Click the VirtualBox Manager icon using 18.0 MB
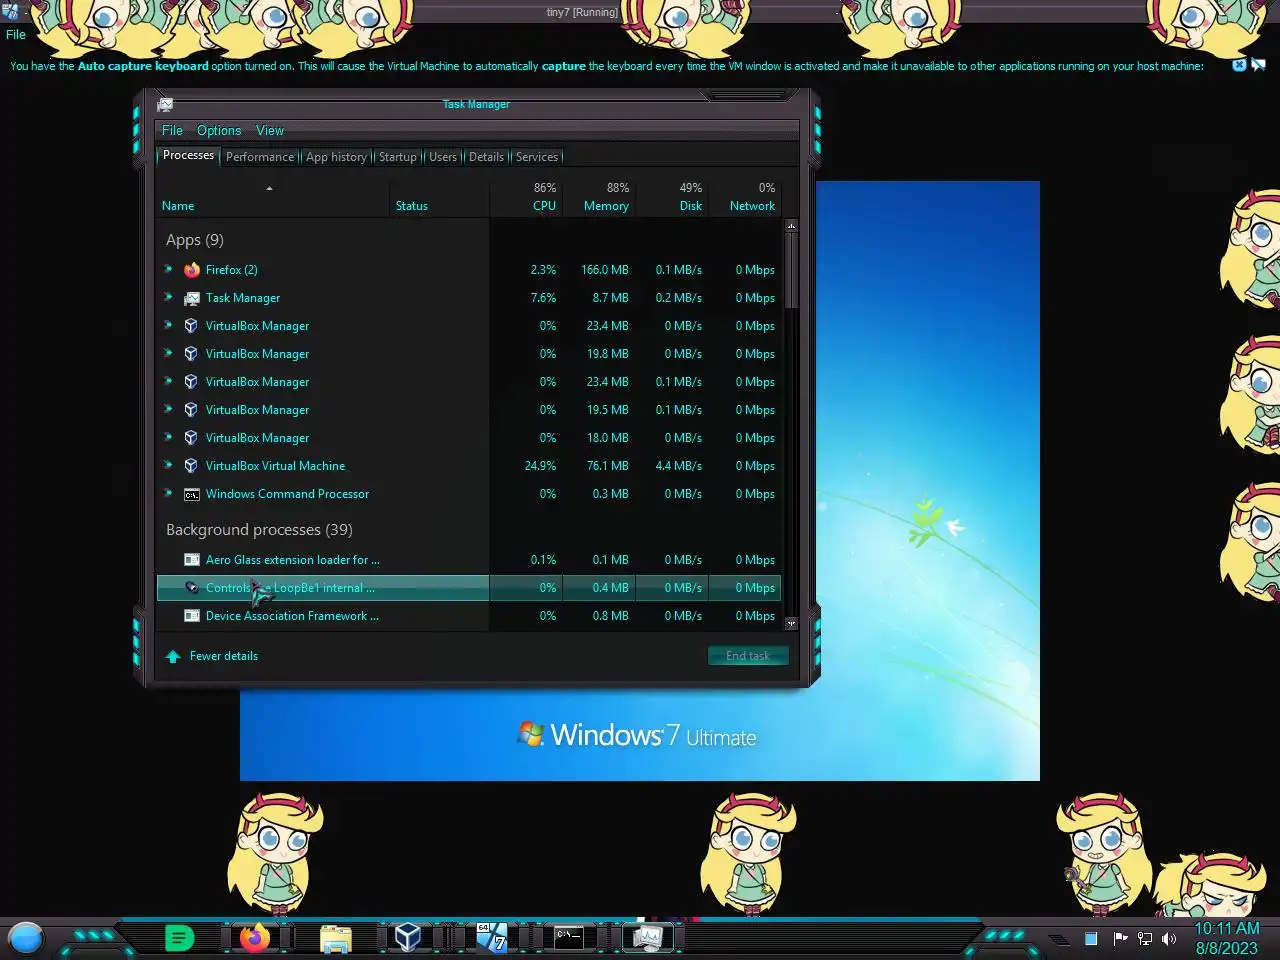1280x960 pixels. point(192,438)
